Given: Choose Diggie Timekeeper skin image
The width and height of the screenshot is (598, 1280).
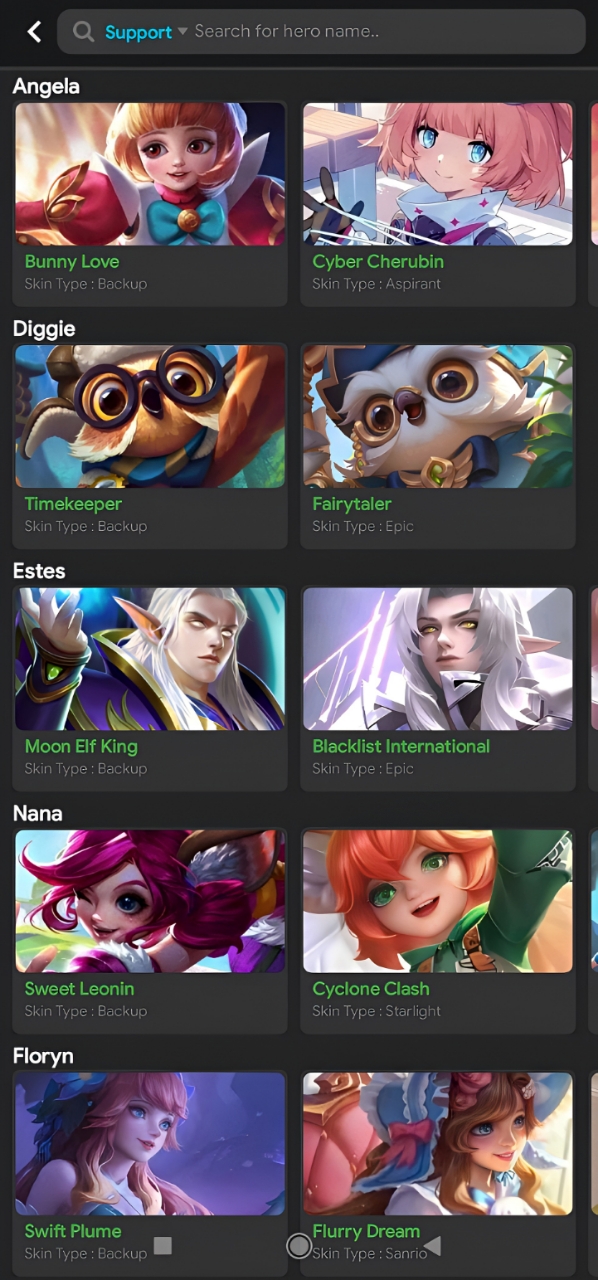Looking at the screenshot, I should click(150, 417).
